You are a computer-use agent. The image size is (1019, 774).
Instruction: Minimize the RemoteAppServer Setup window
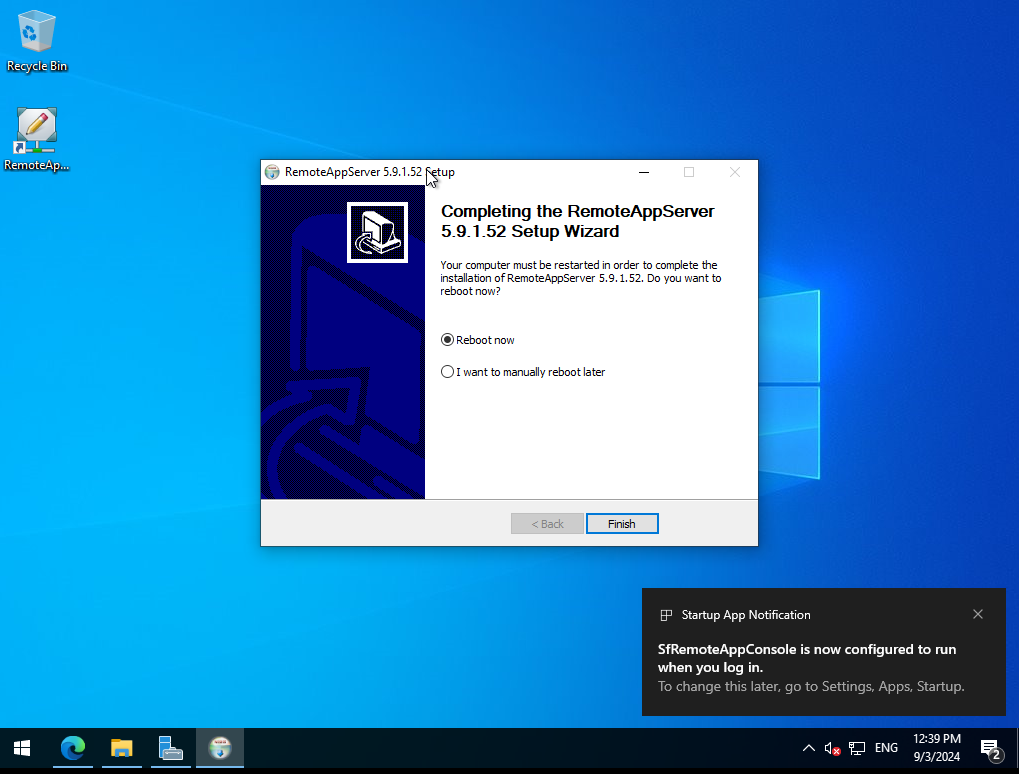[x=644, y=172]
